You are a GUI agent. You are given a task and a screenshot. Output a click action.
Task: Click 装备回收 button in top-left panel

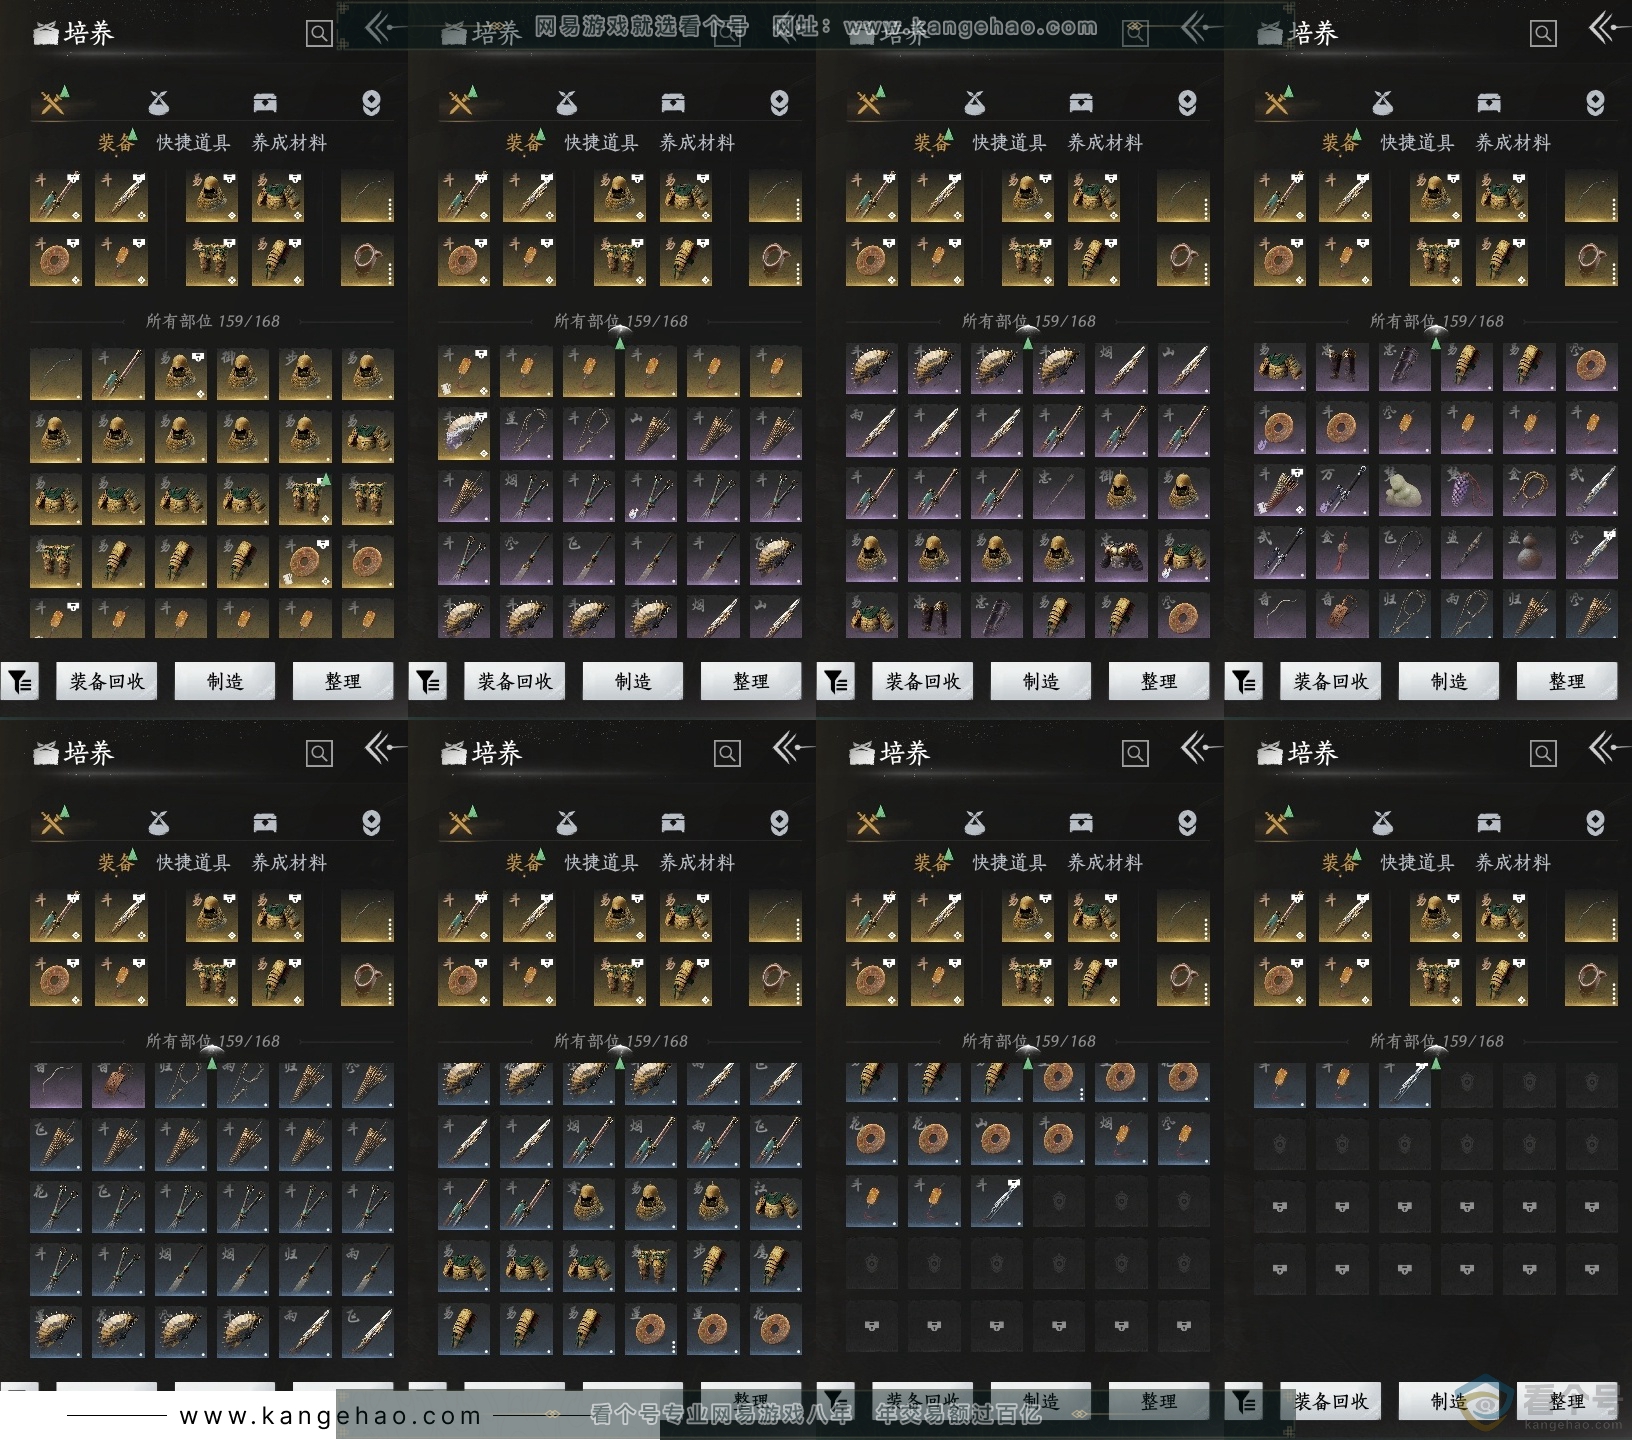[x=107, y=682]
